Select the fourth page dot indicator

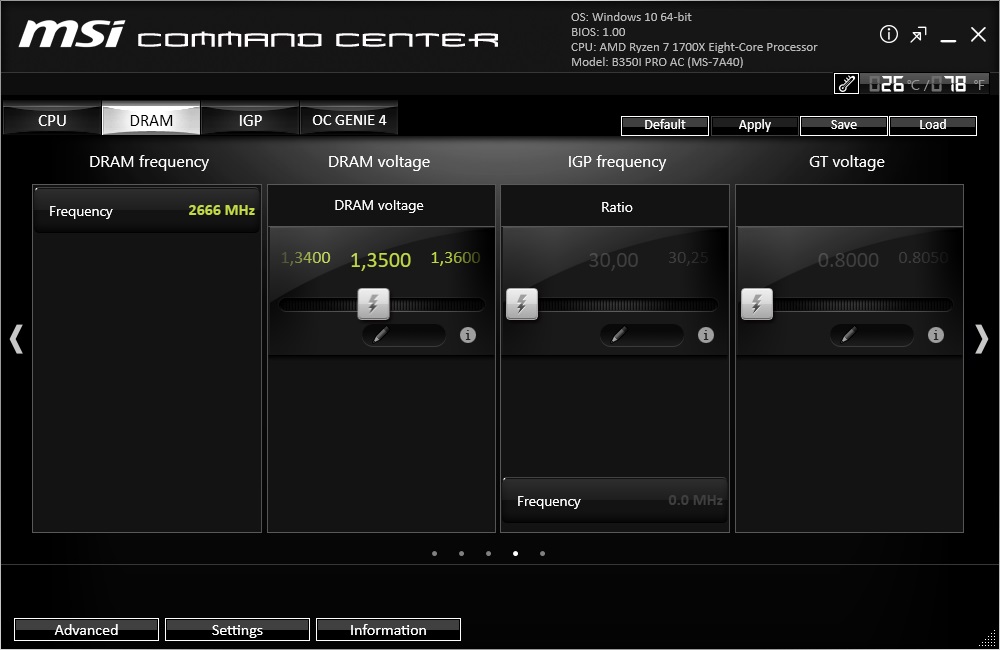(x=515, y=554)
